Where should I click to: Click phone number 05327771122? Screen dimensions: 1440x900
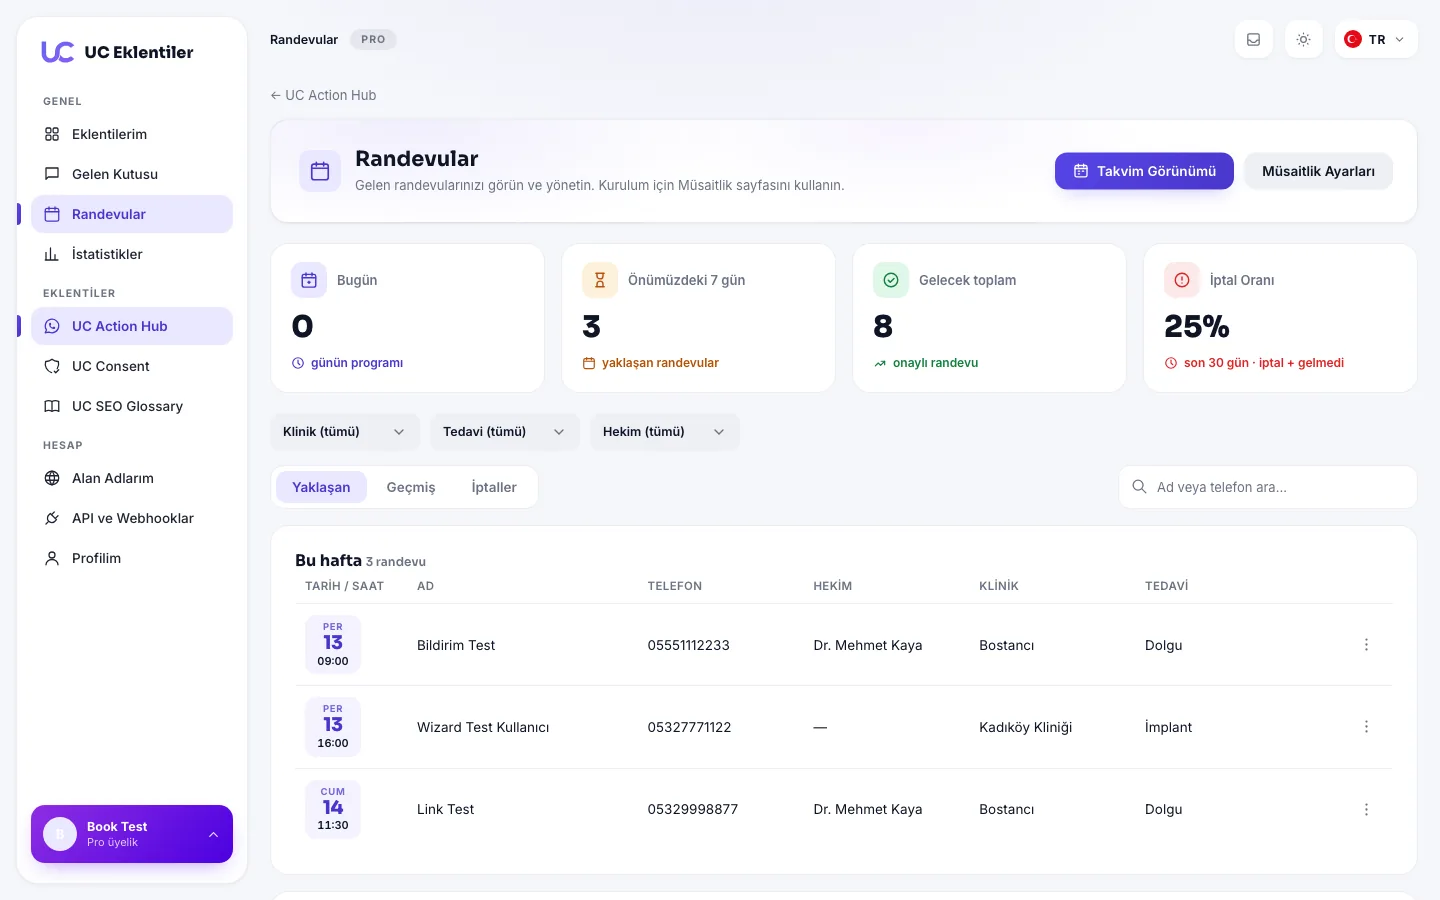[690, 727]
